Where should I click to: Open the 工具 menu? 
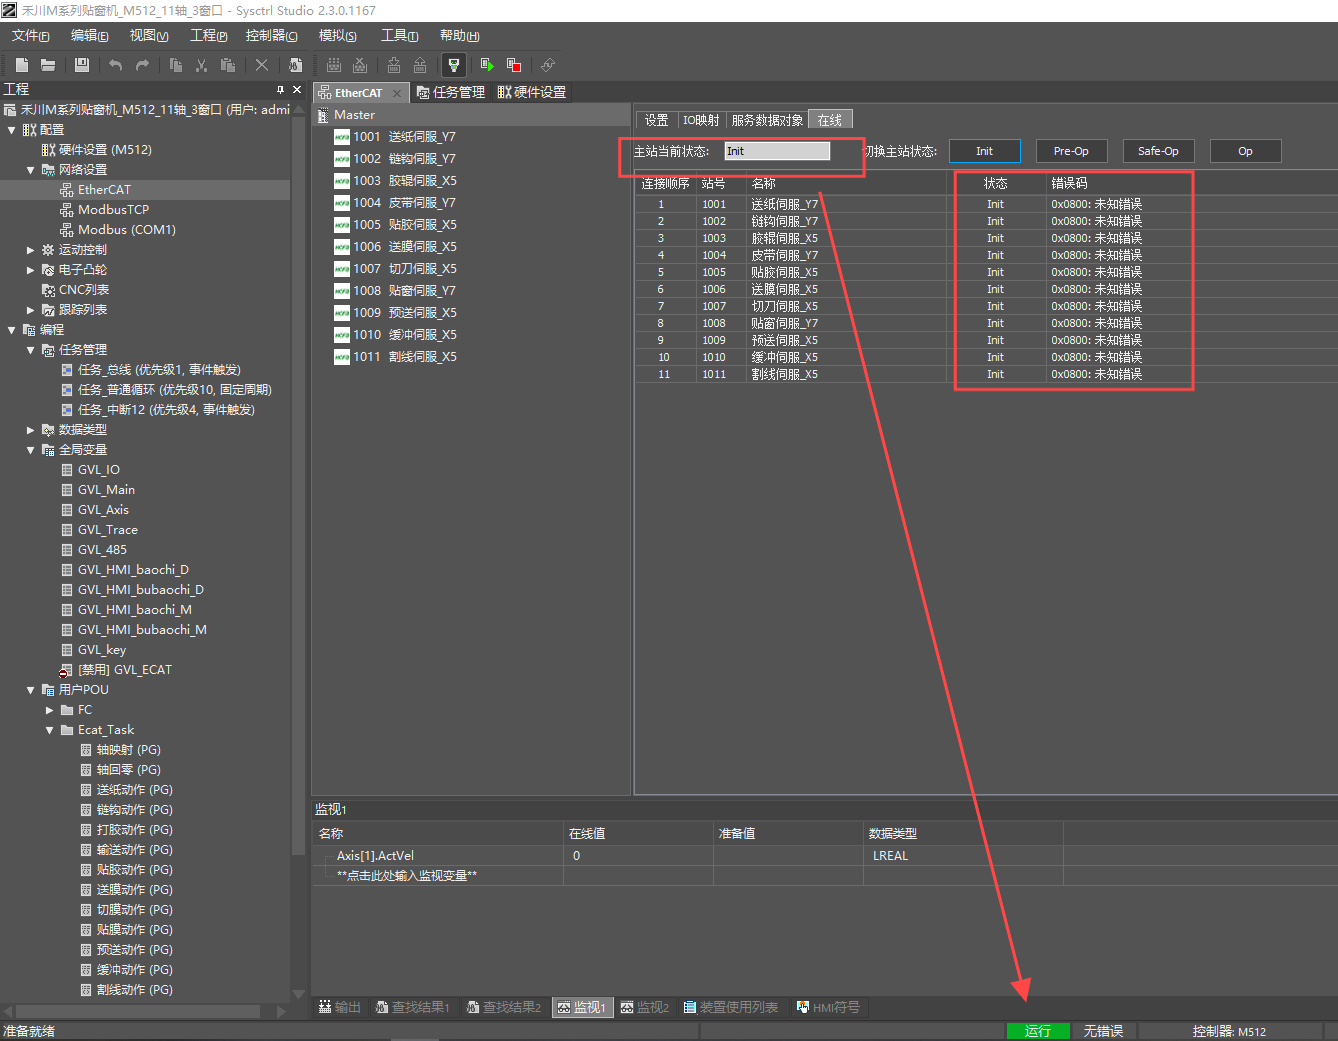point(399,36)
